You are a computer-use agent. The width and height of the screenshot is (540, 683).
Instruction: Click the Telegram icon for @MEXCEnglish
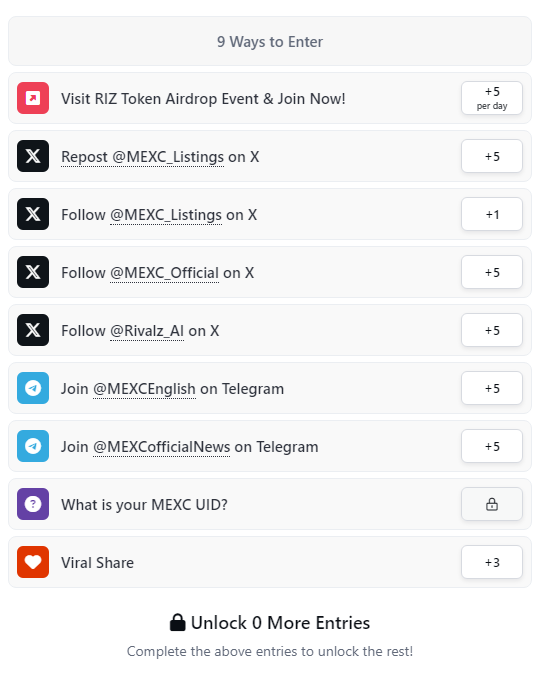tap(33, 388)
